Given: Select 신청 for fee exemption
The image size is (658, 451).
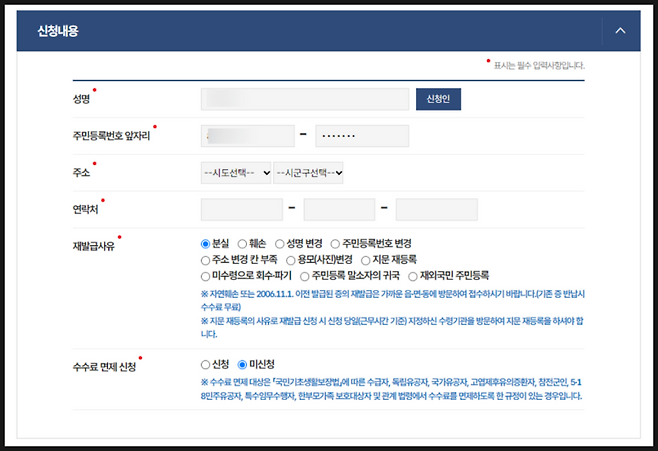Looking at the screenshot, I should tap(207, 364).
